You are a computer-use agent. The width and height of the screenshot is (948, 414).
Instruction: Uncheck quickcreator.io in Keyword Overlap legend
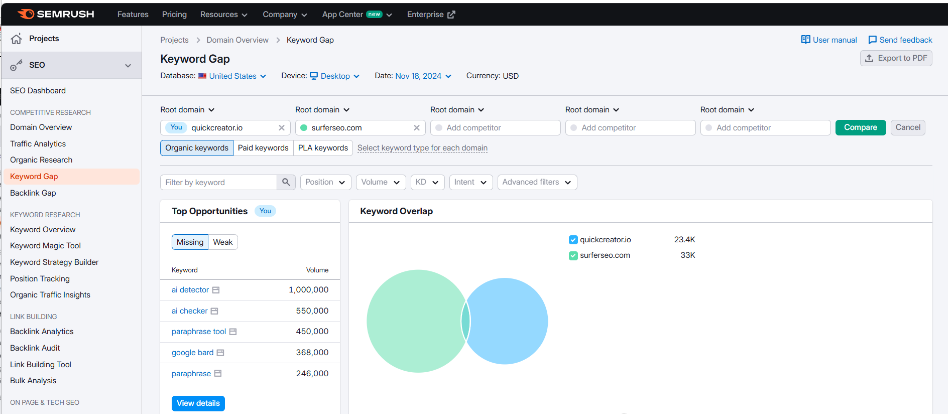(573, 239)
